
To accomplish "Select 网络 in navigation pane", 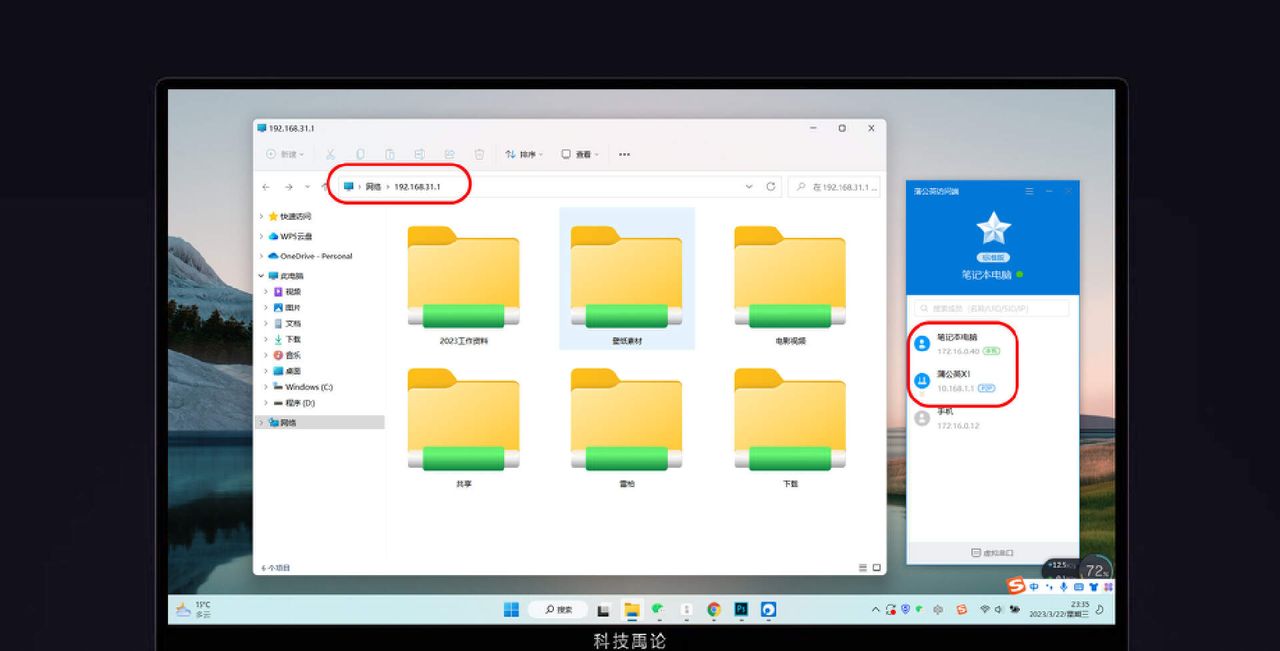I will pyautogui.click(x=319, y=423).
